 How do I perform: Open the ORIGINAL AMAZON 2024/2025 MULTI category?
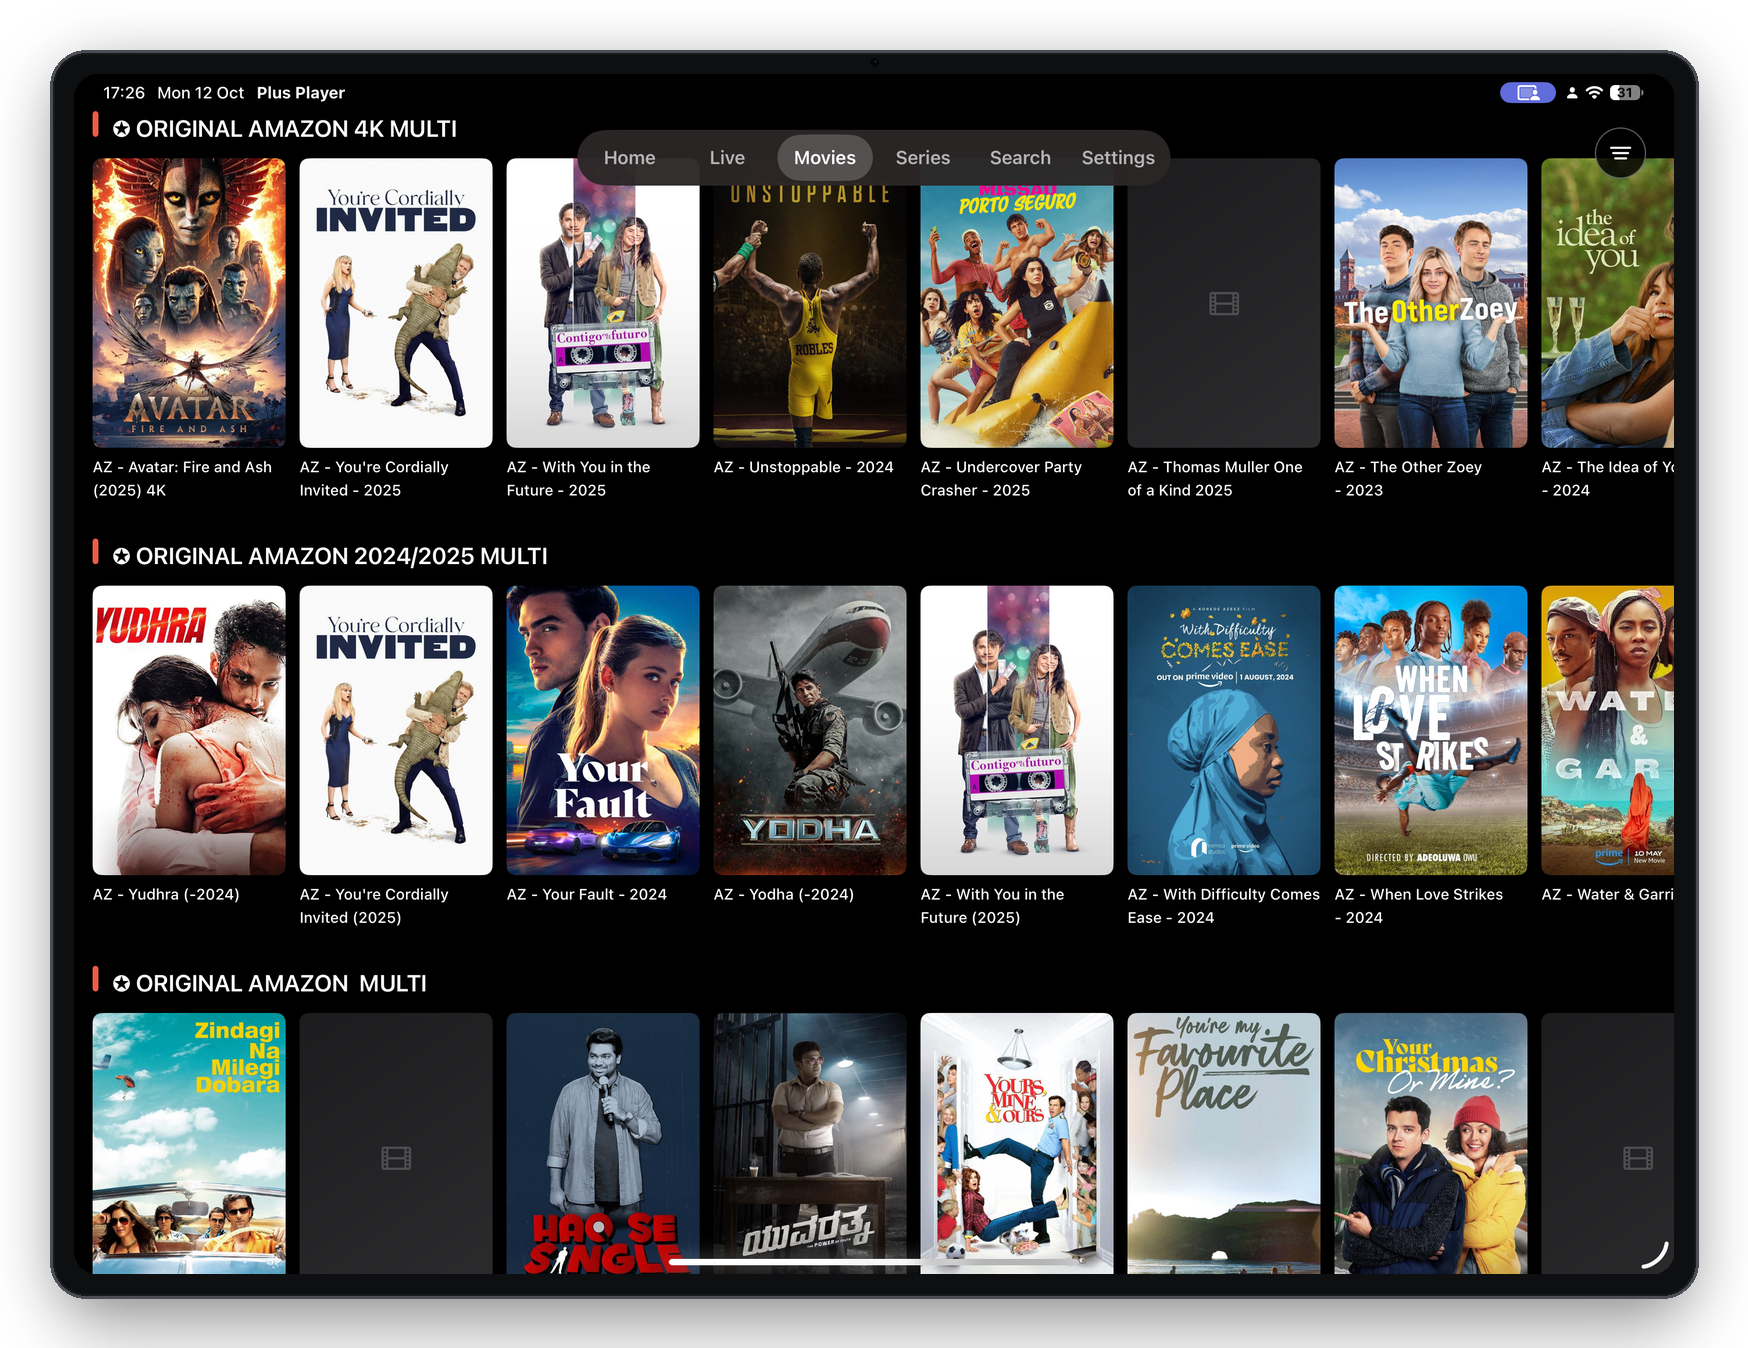click(x=330, y=556)
